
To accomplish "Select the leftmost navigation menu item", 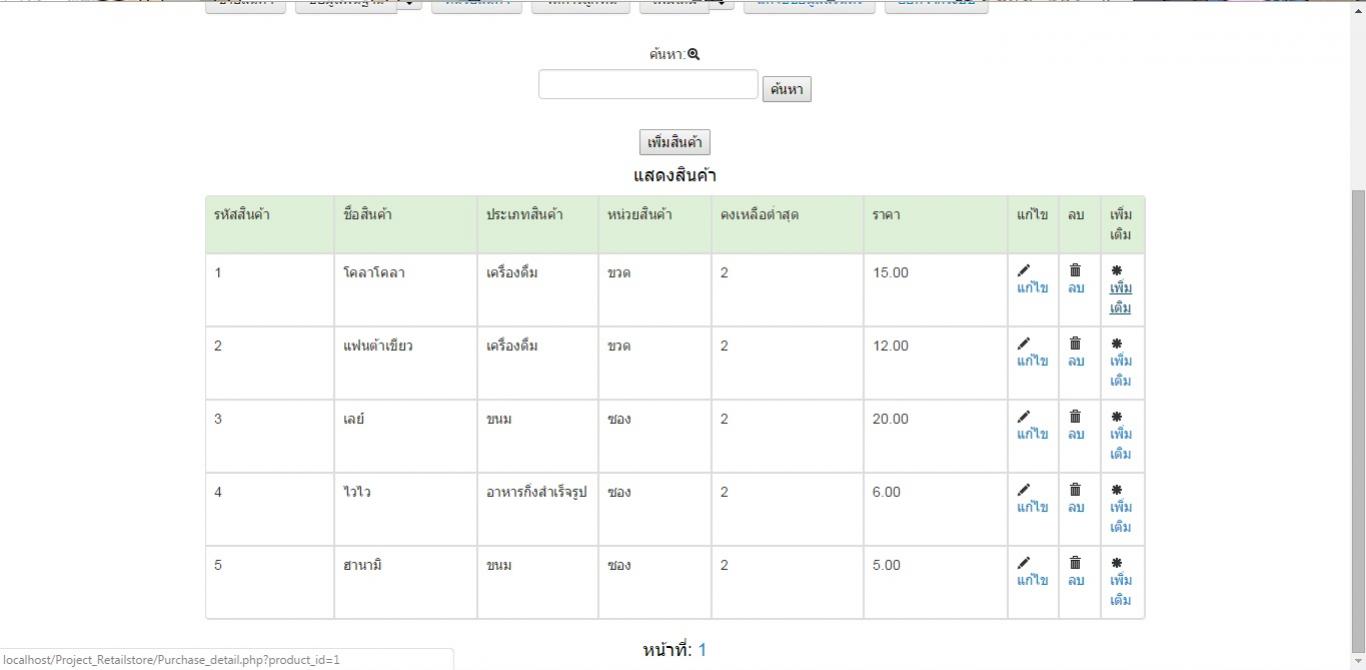I will click(245, 3).
